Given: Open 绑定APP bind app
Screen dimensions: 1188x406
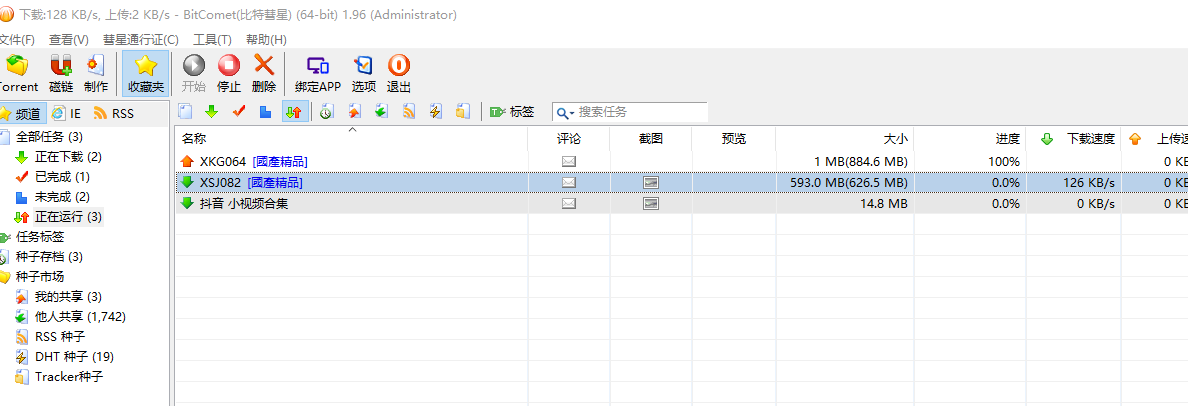Looking at the screenshot, I should click(317, 73).
